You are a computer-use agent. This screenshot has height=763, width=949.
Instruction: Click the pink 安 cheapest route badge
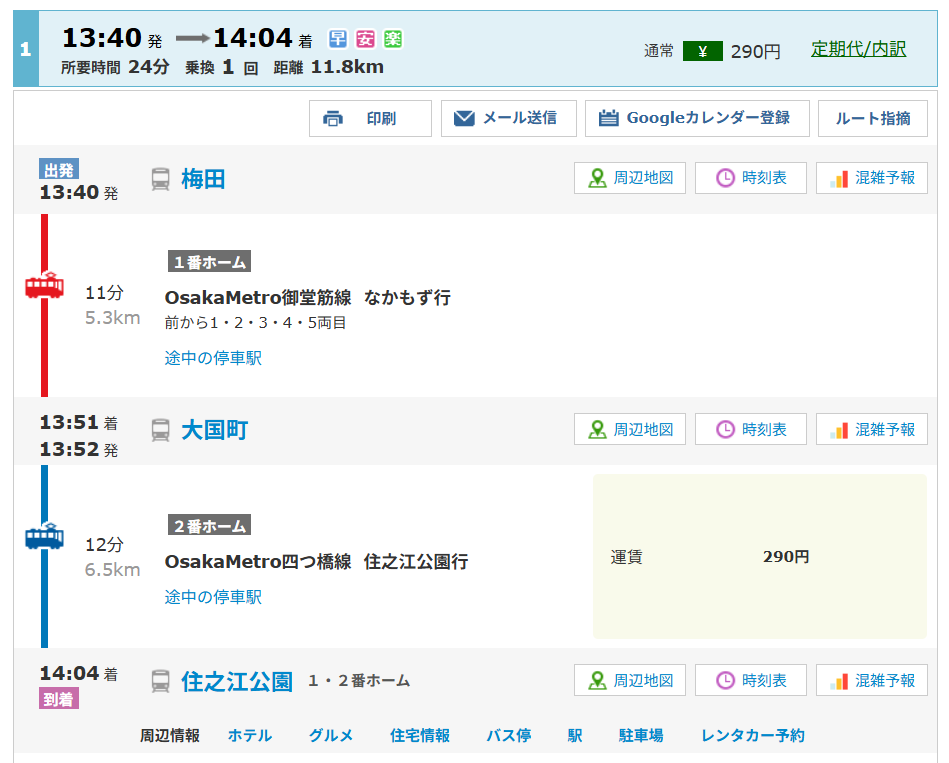click(365, 39)
